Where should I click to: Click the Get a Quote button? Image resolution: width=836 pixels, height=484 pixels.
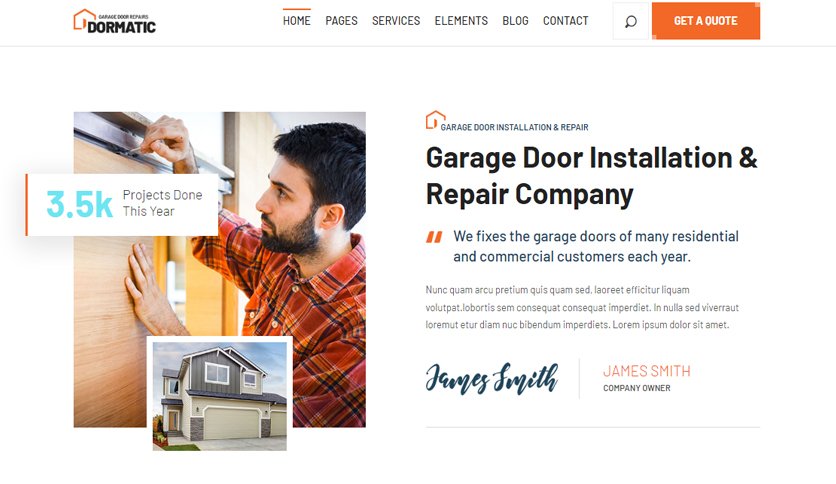[x=706, y=21]
